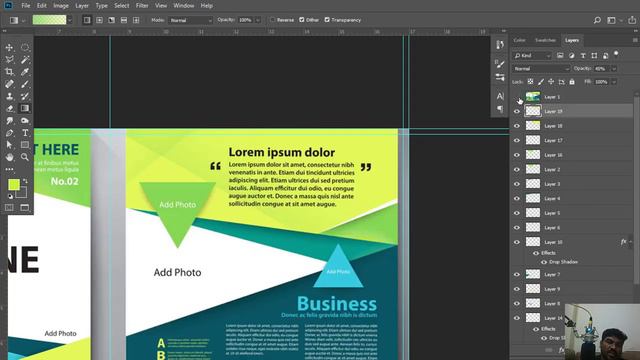Select the Move tool

9,47
